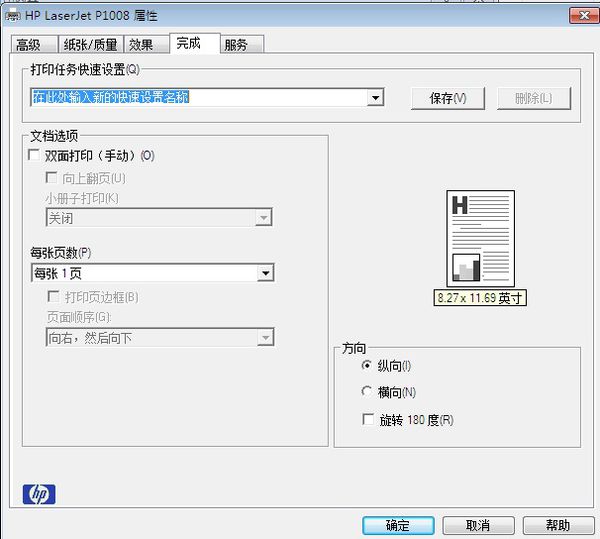The height and width of the screenshot is (539, 600).
Task: Switch to the 纸张/质量 tab
Action: tap(91, 45)
